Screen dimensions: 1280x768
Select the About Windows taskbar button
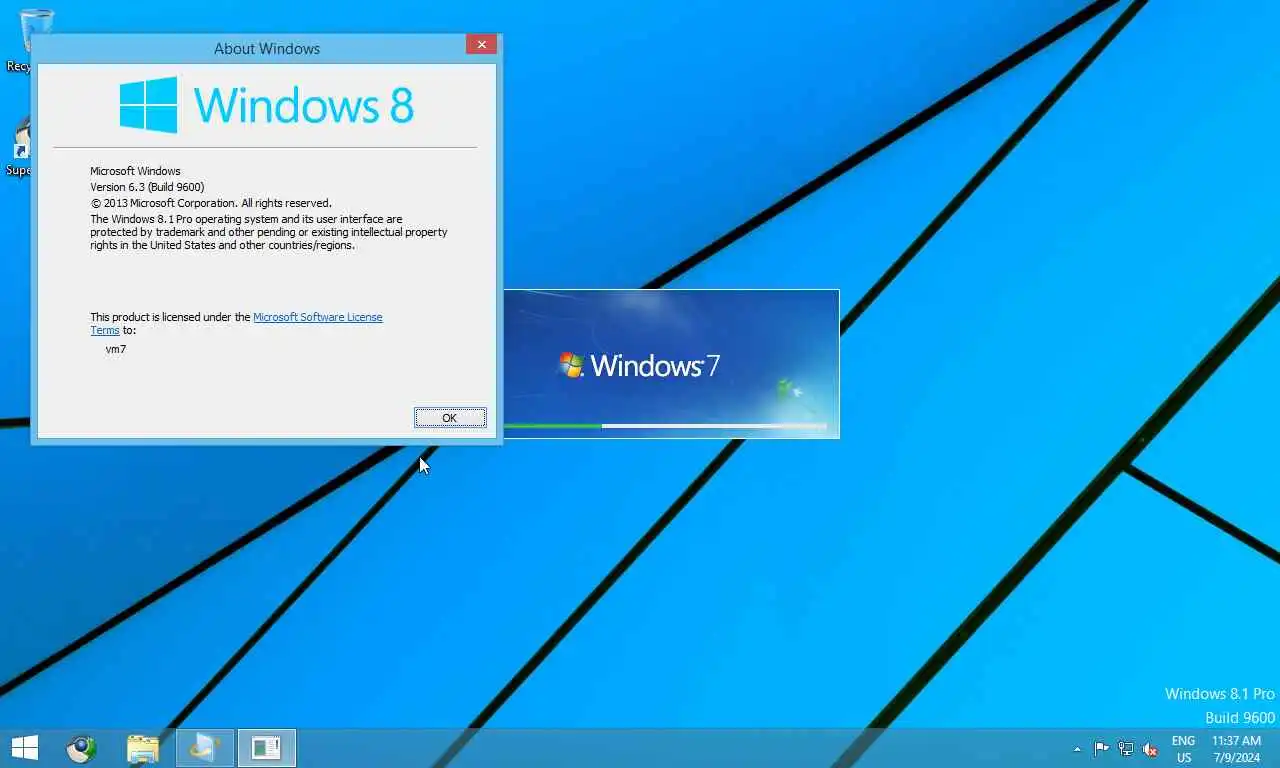click(x=267, y=748)
